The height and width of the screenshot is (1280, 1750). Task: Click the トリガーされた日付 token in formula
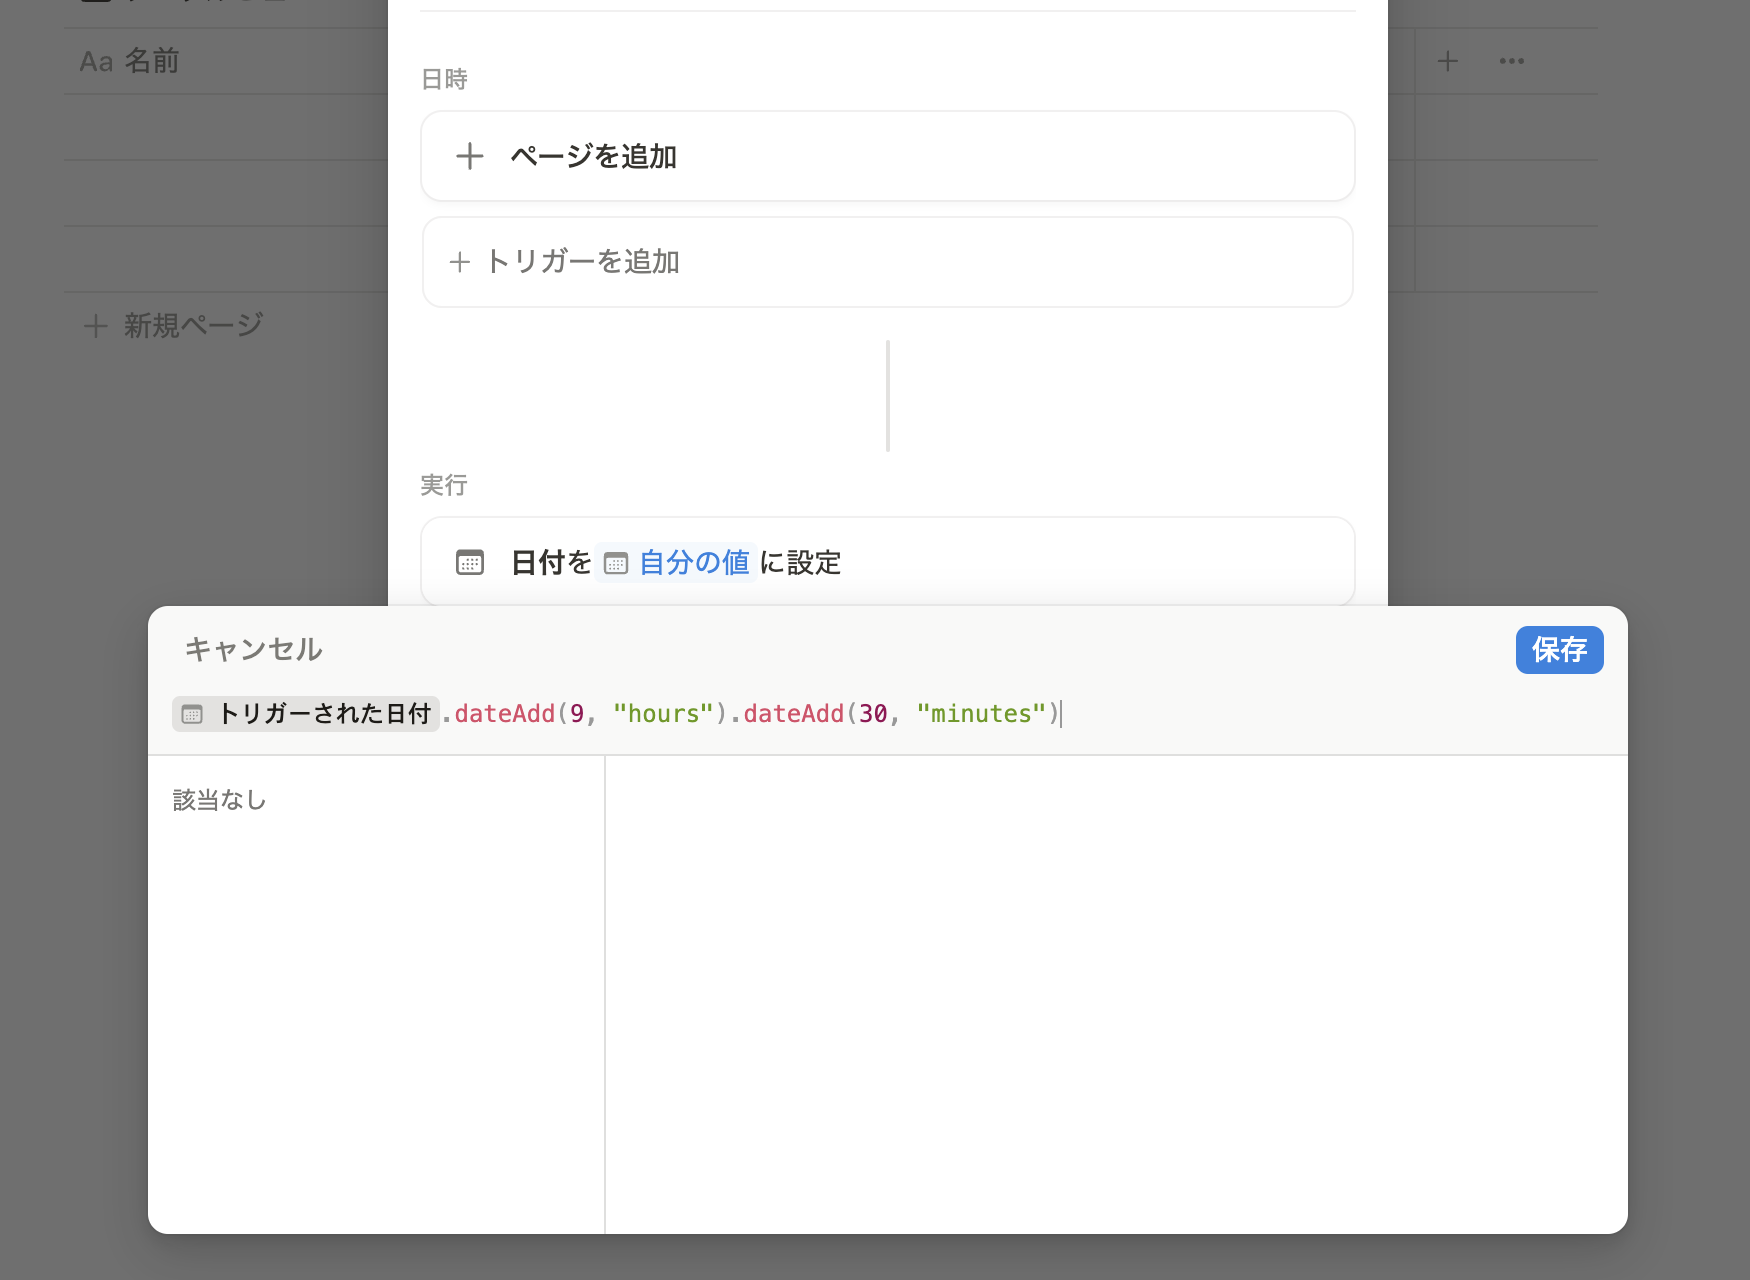coord(306,714)
